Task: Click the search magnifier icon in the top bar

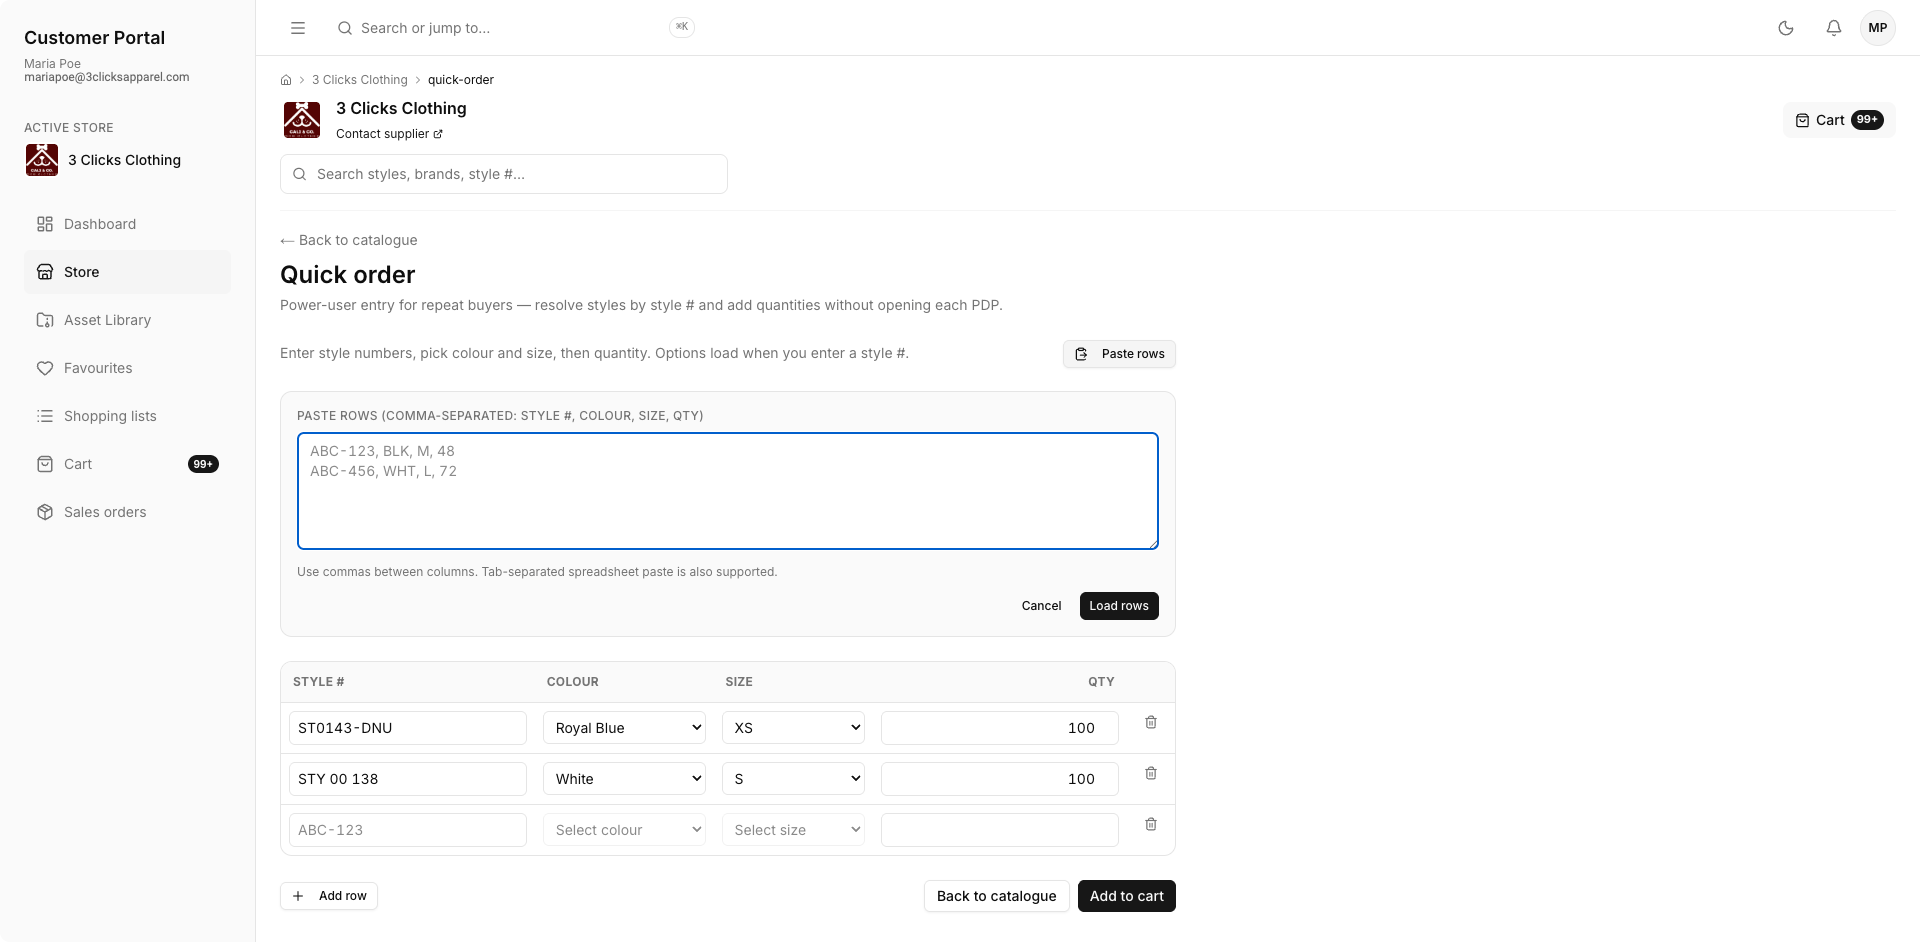Action: click(x=345, y=28)
